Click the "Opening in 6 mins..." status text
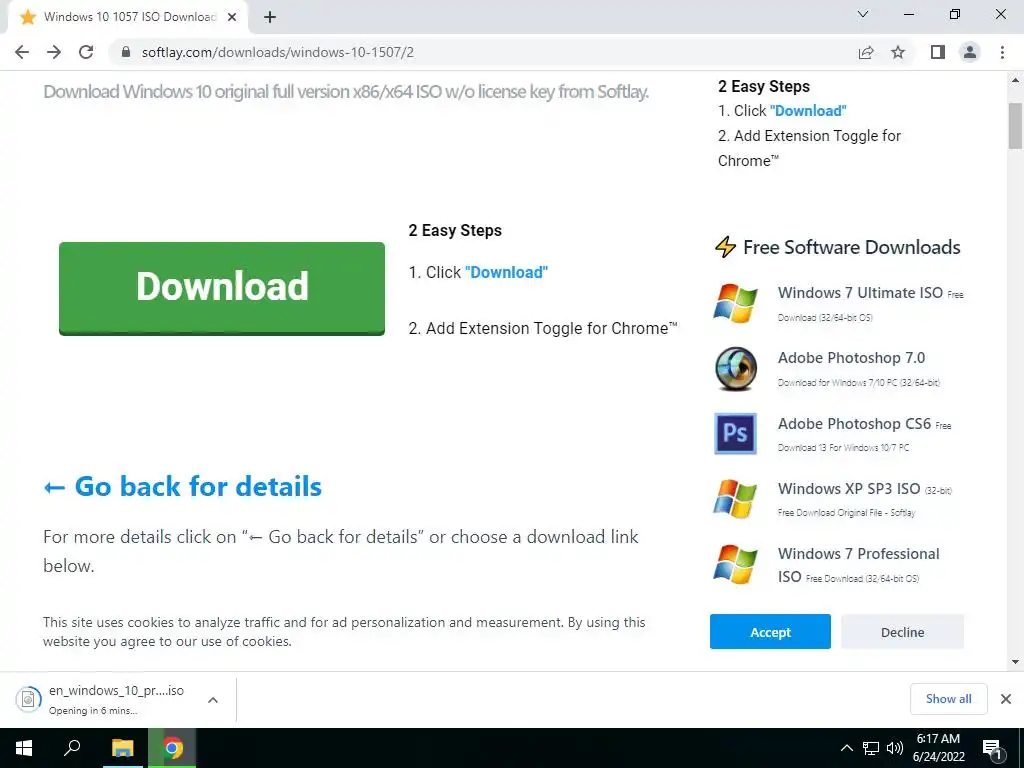 coord(93,711)
